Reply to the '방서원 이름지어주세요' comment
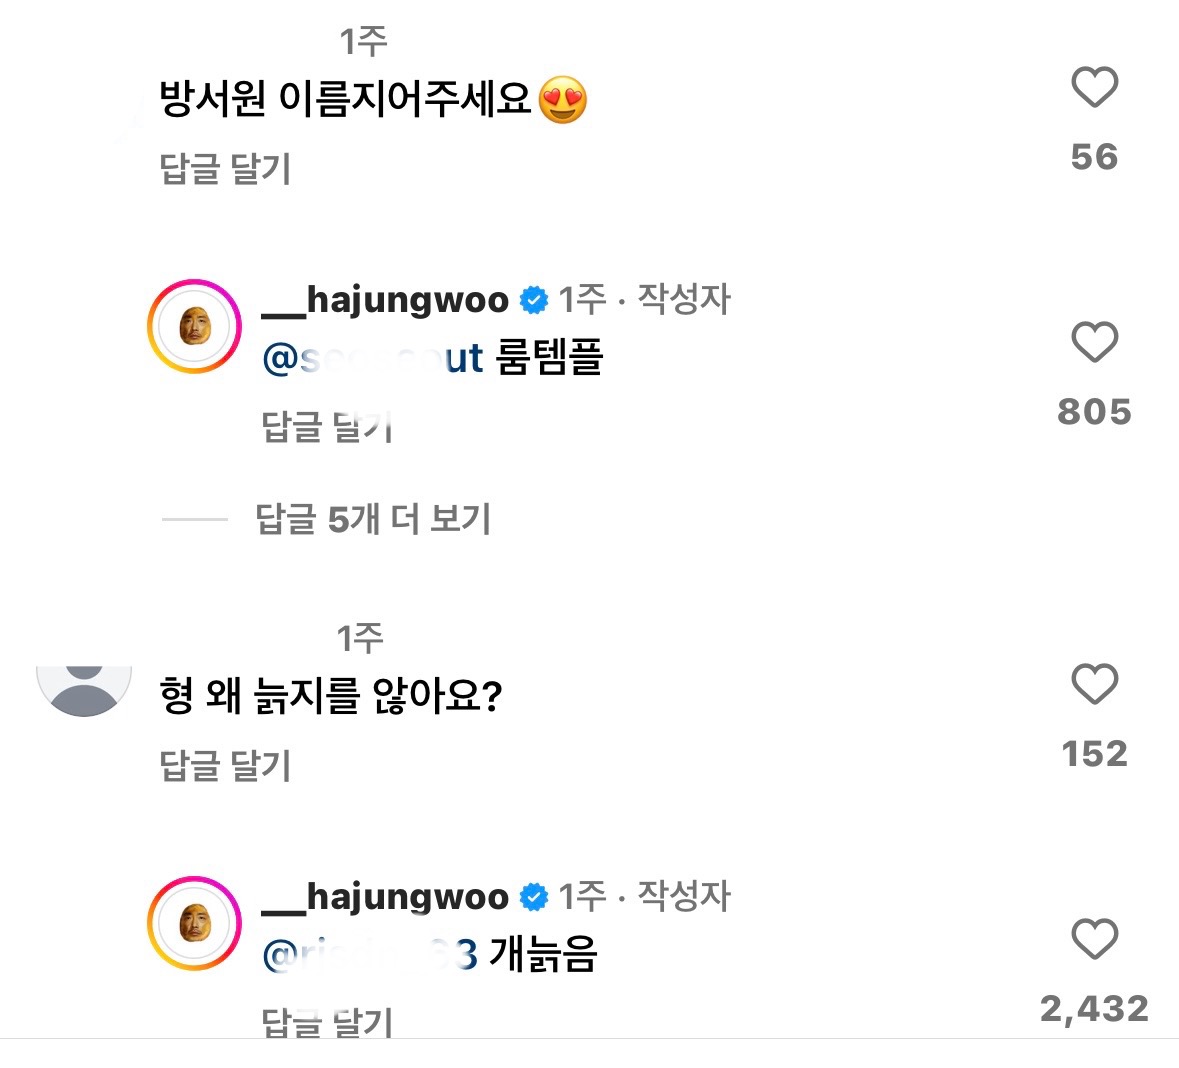1179x1068 pixels. point(225,169)
